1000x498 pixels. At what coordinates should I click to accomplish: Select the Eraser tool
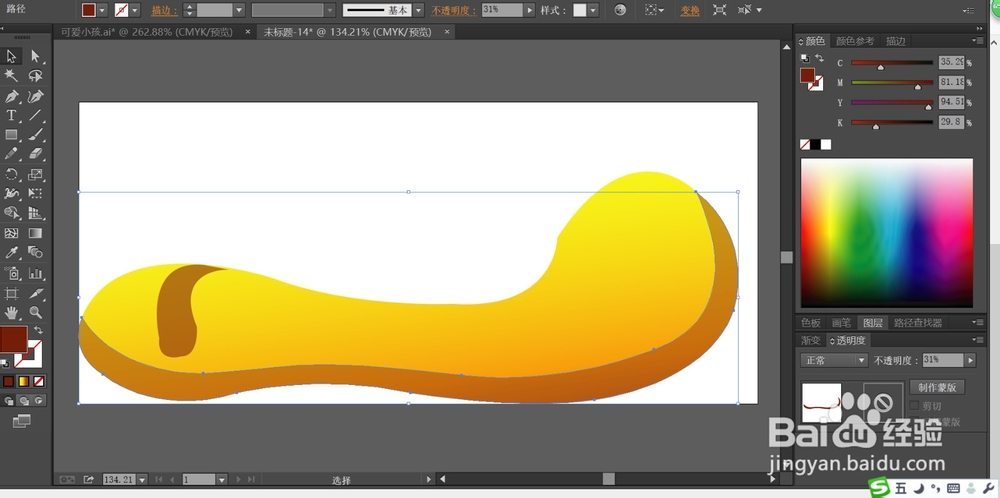(35, 154)
